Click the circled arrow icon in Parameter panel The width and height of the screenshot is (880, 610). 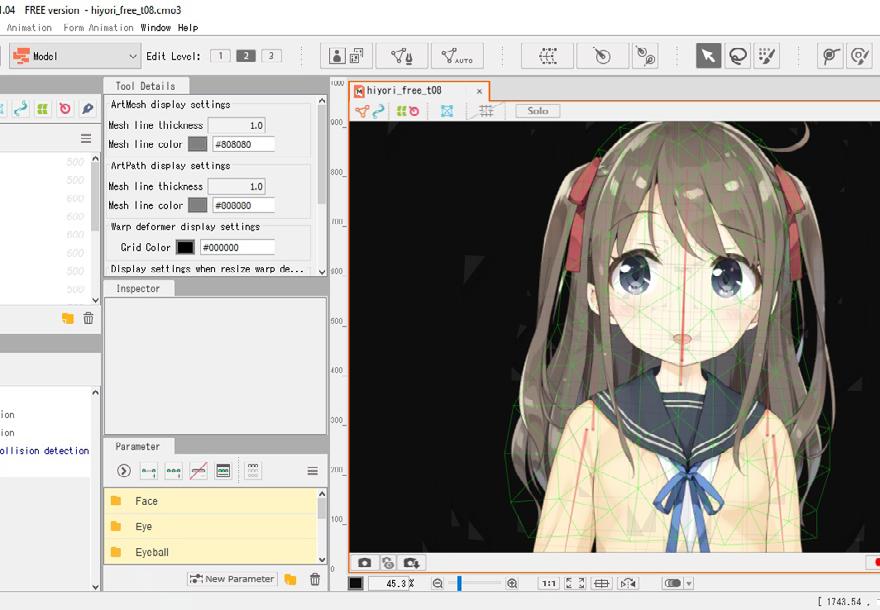point(123,471)
